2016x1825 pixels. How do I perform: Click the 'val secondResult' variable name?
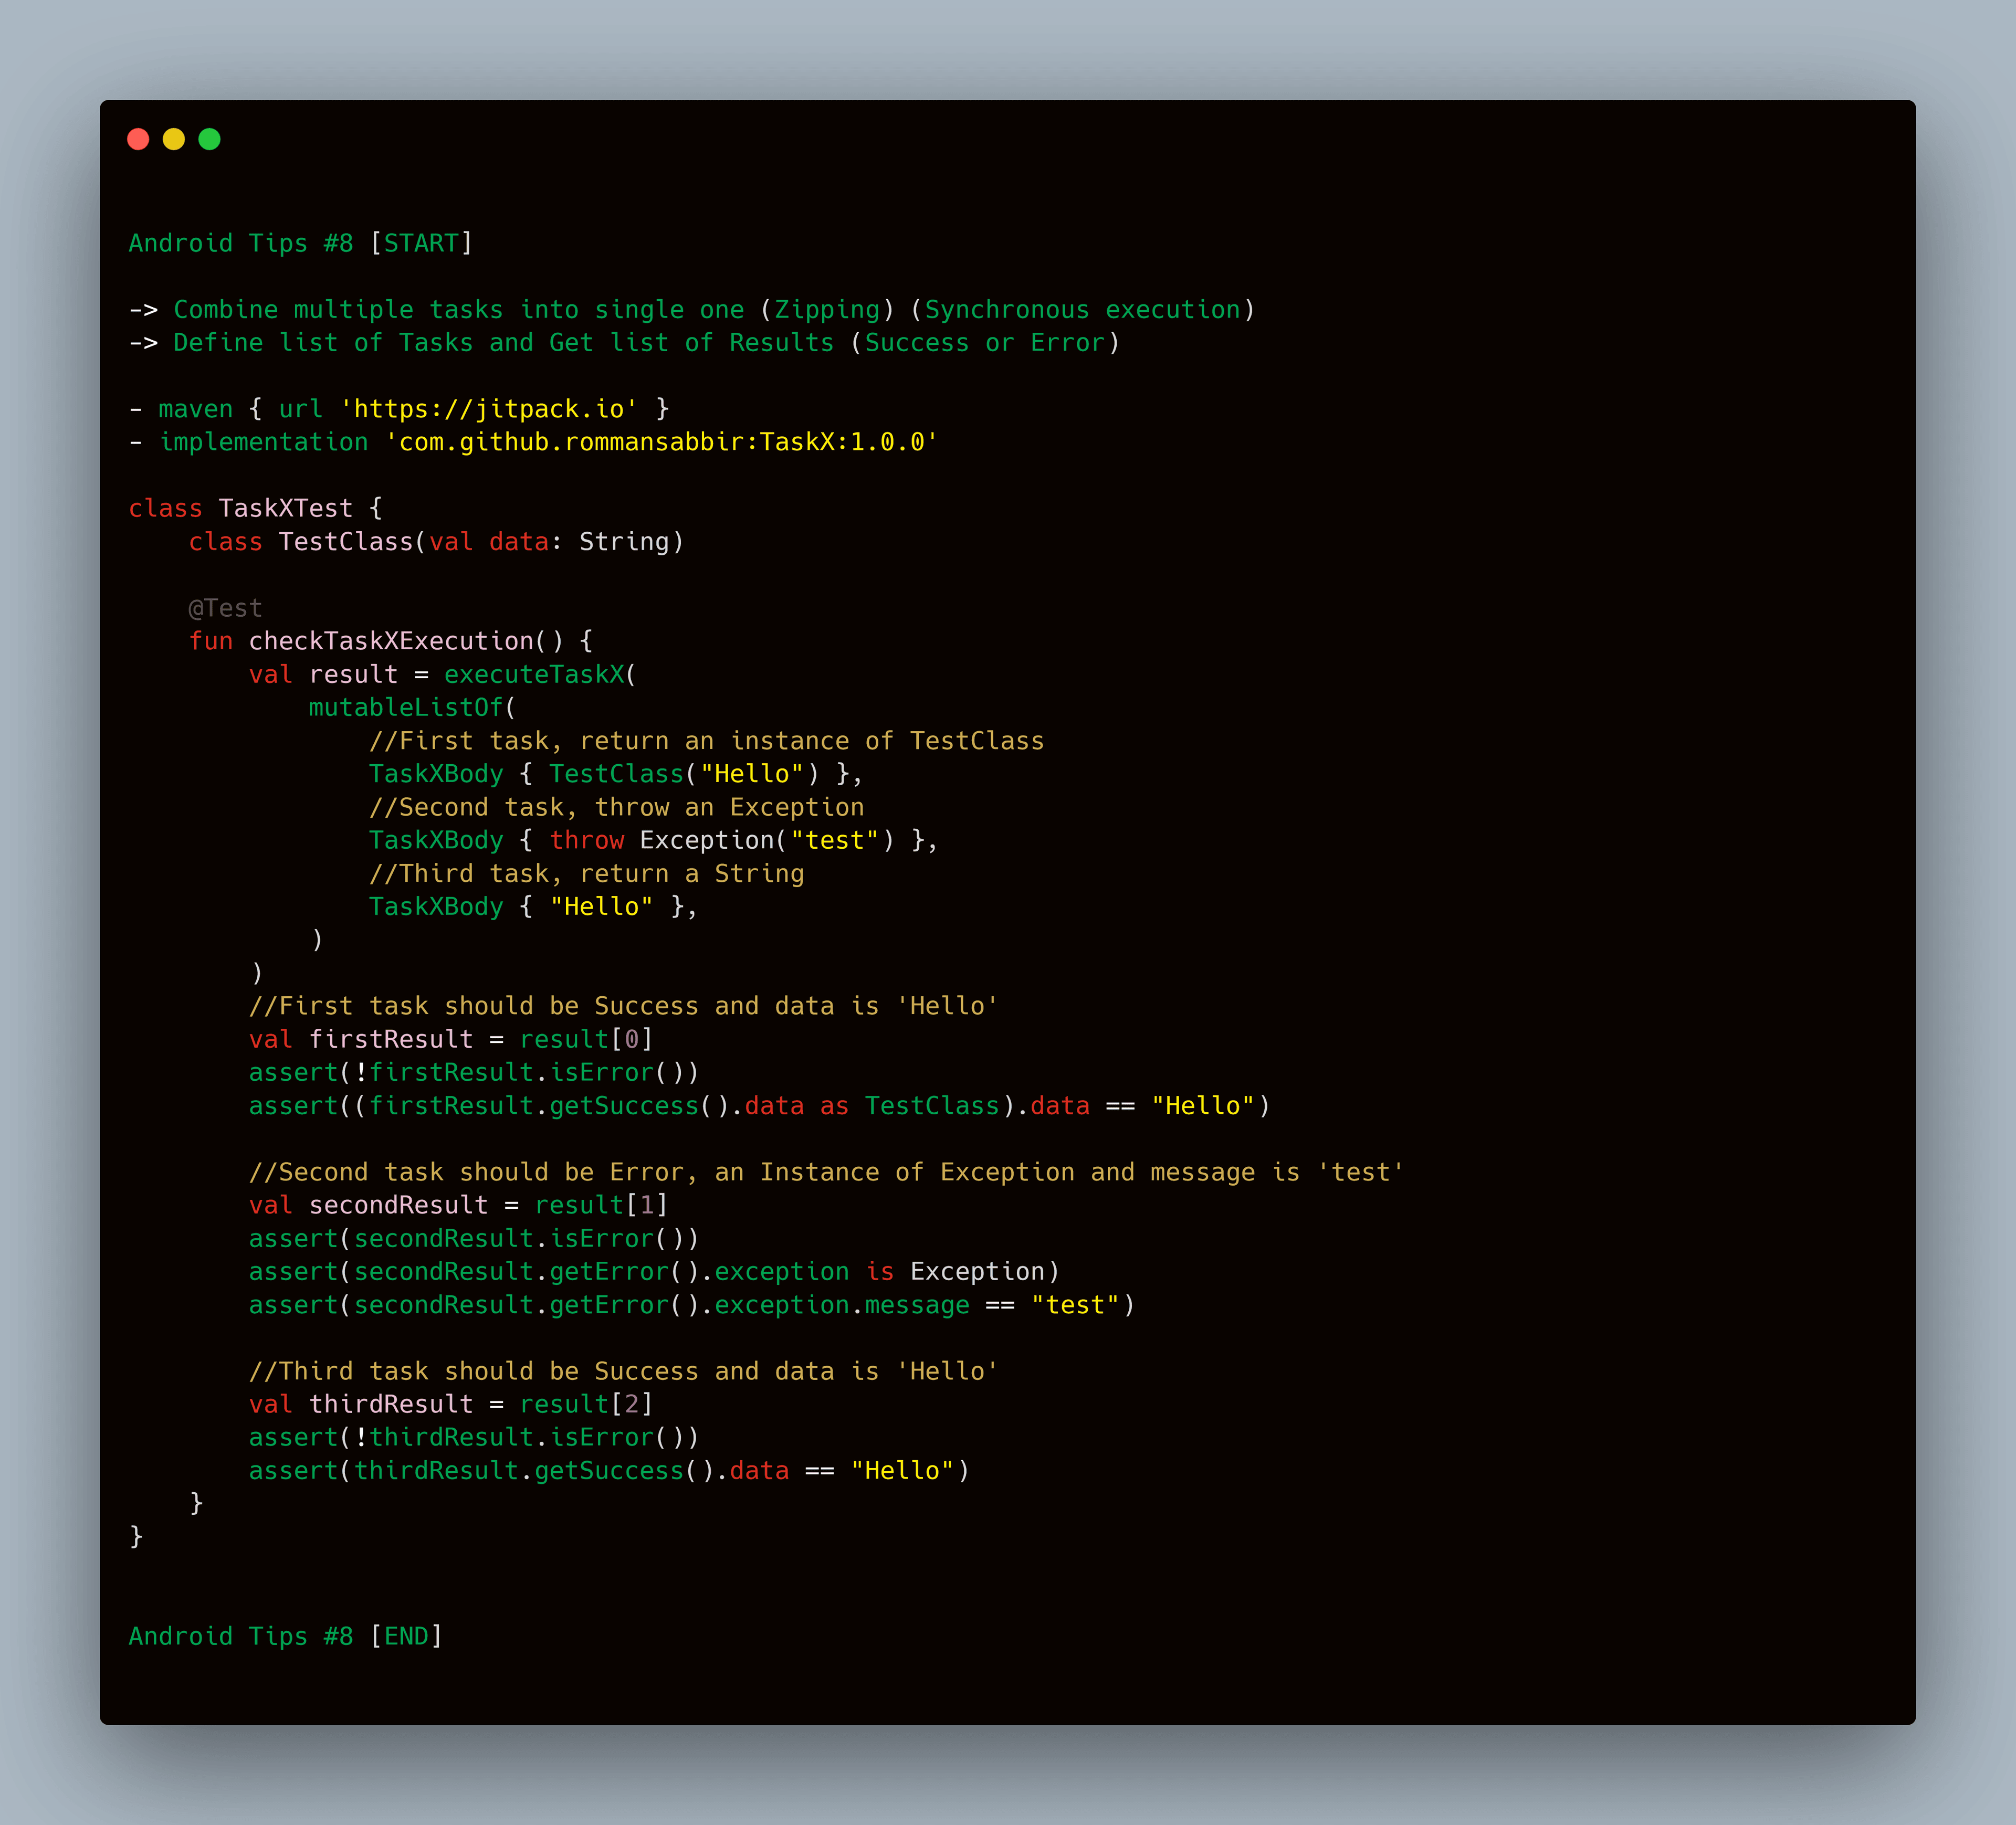pyautogui.click(x=398, y=1205)
